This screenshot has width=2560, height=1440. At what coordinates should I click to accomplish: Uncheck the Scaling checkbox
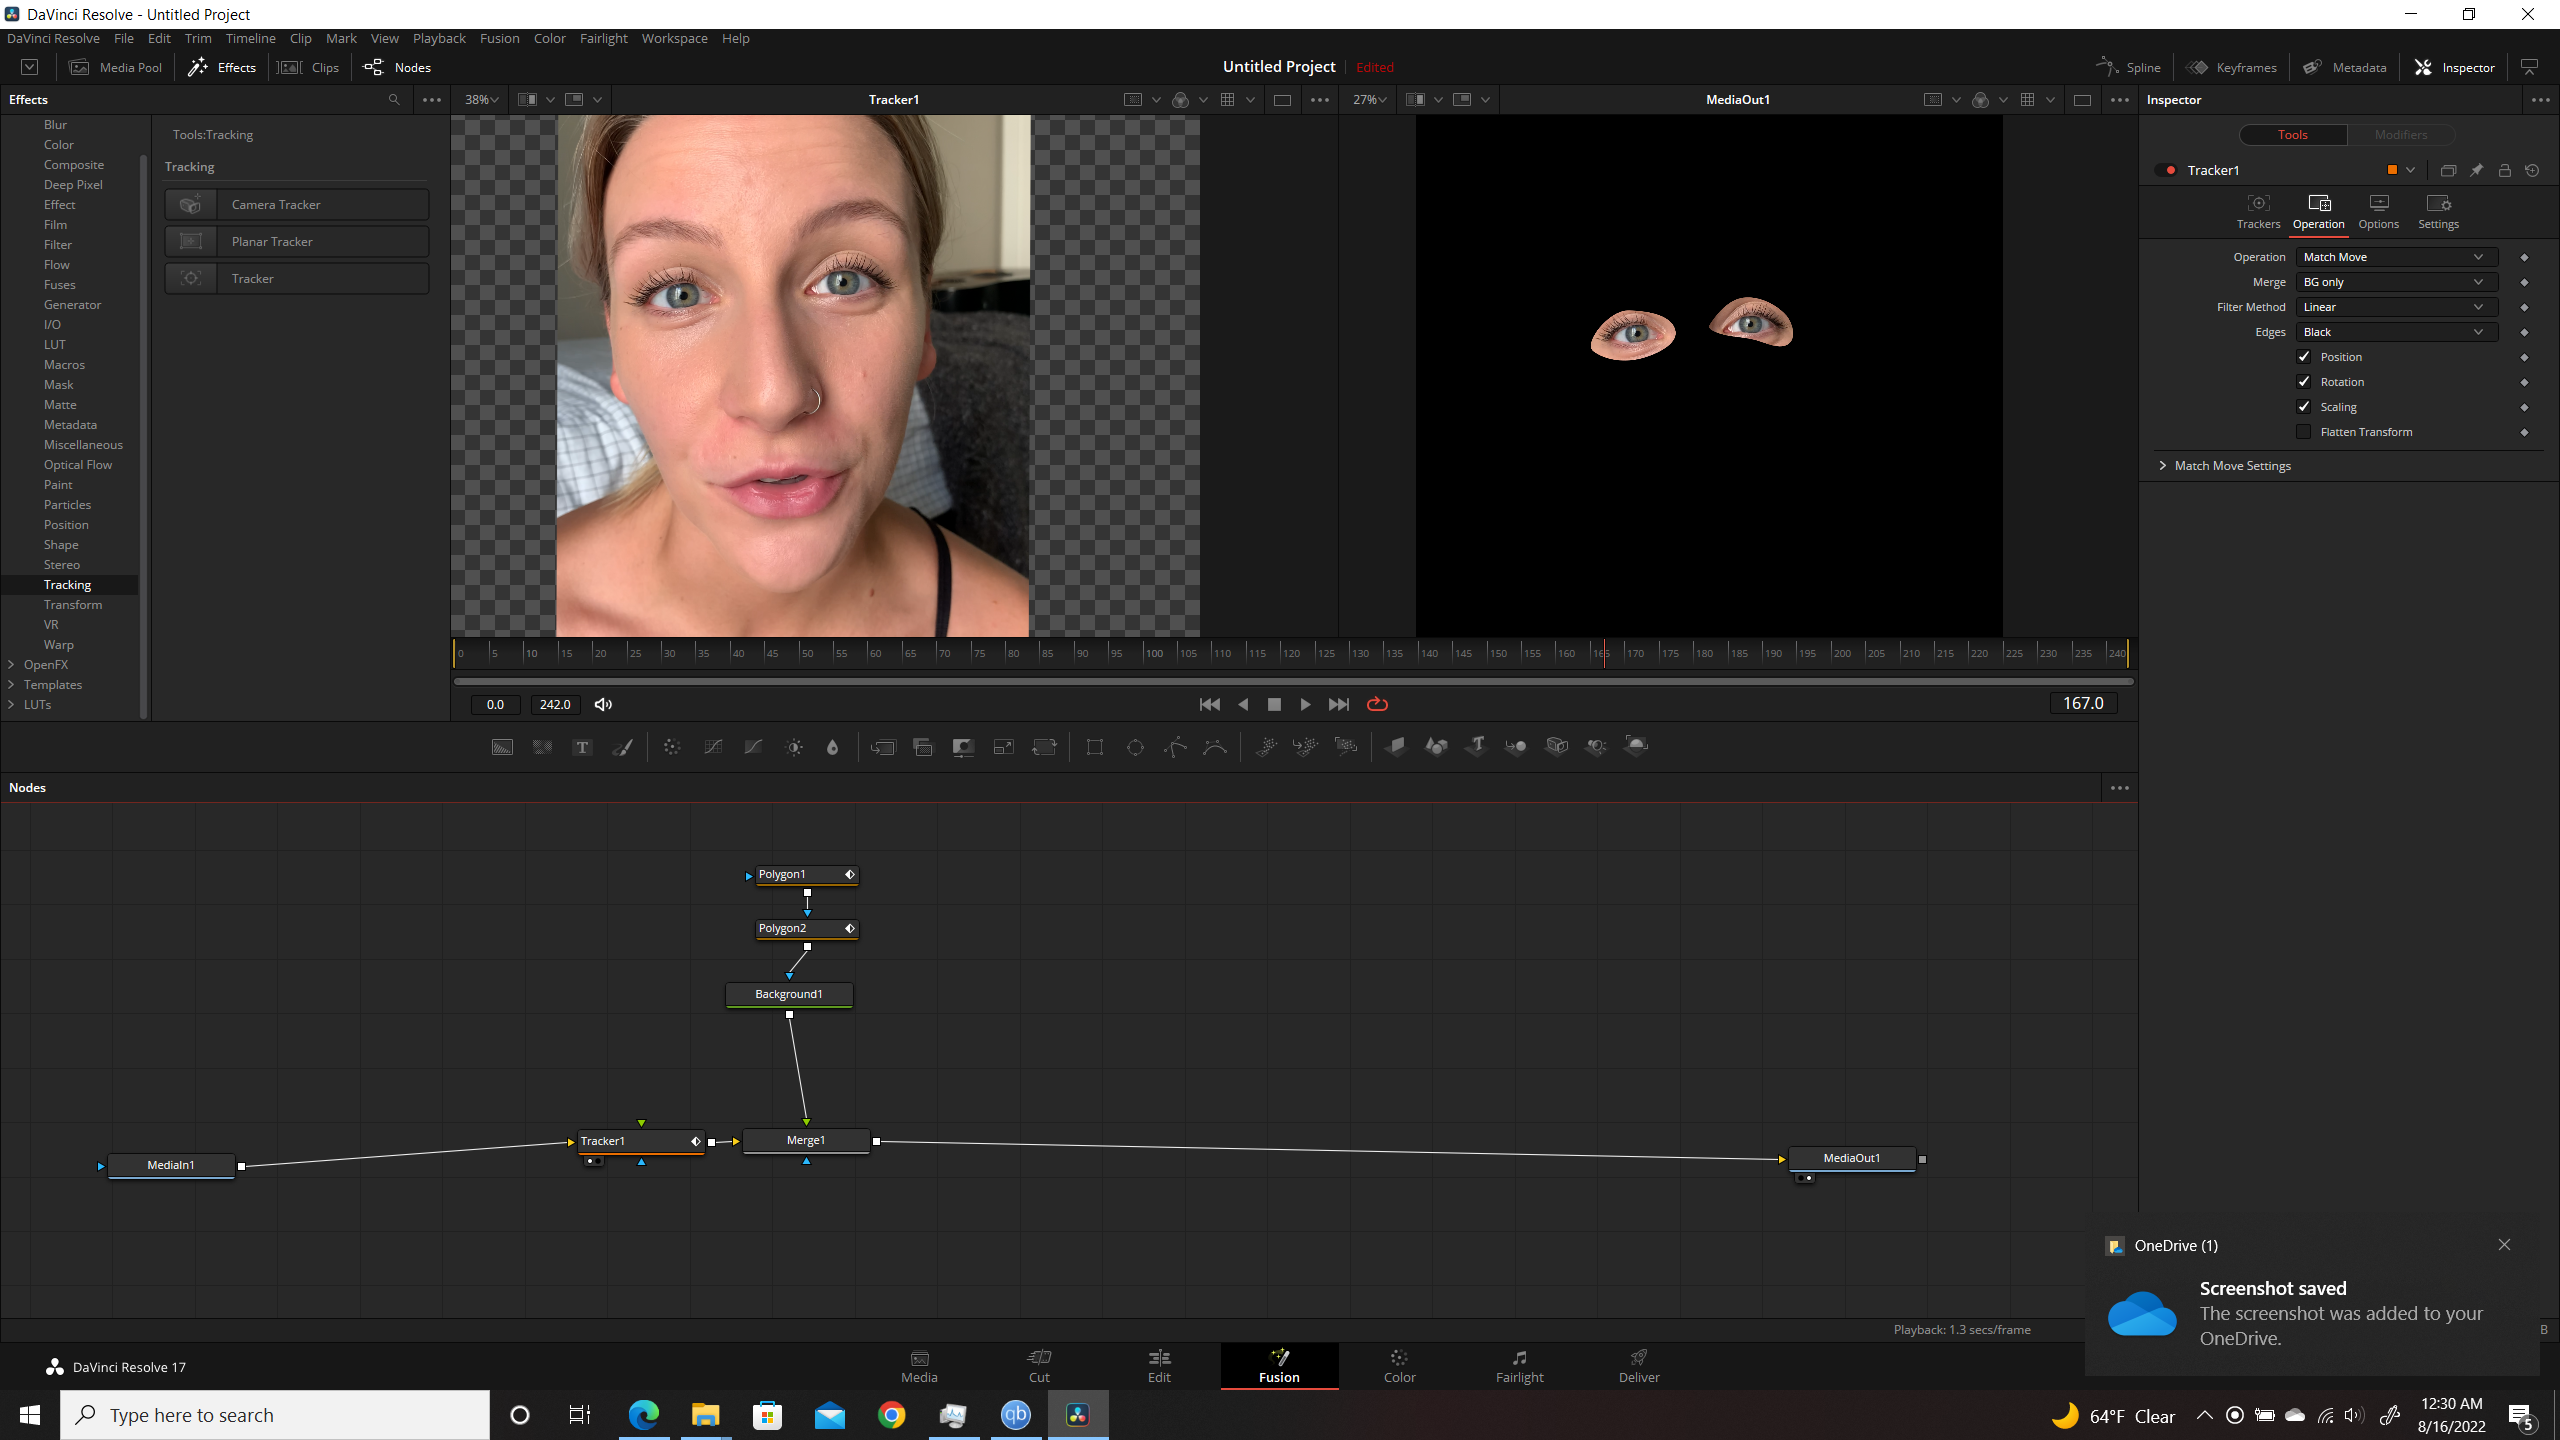(2304, 407)
